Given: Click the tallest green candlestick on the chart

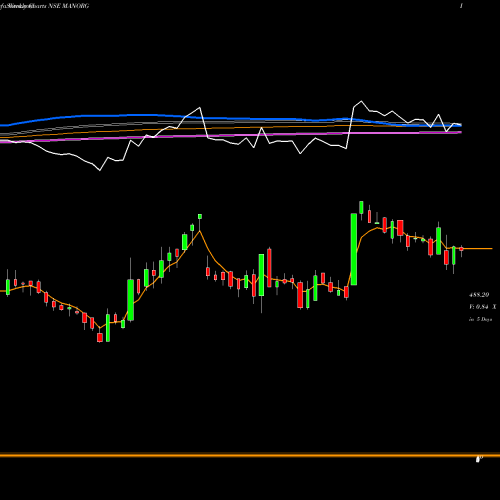Looking at the screenshot, I should click(354, 249).
